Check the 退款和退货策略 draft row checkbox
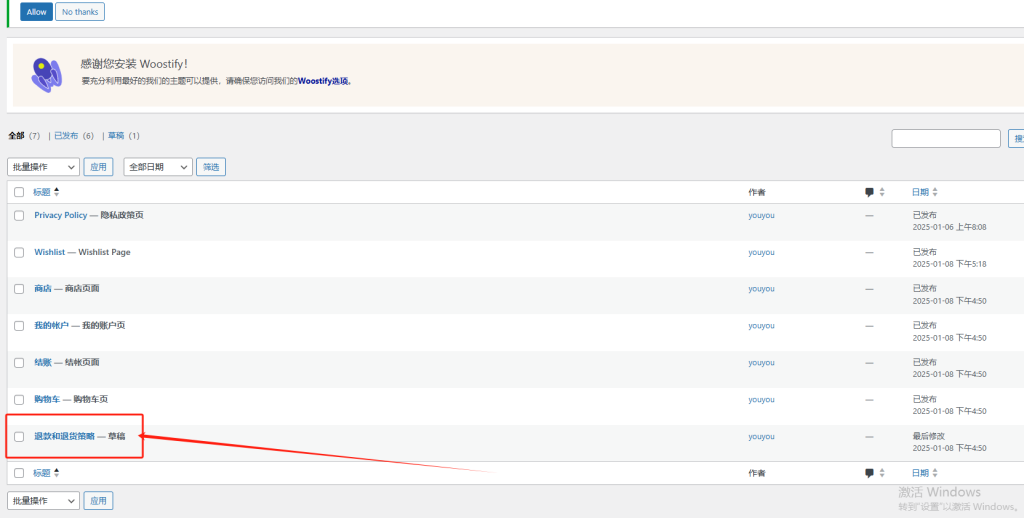 (19, 437)
